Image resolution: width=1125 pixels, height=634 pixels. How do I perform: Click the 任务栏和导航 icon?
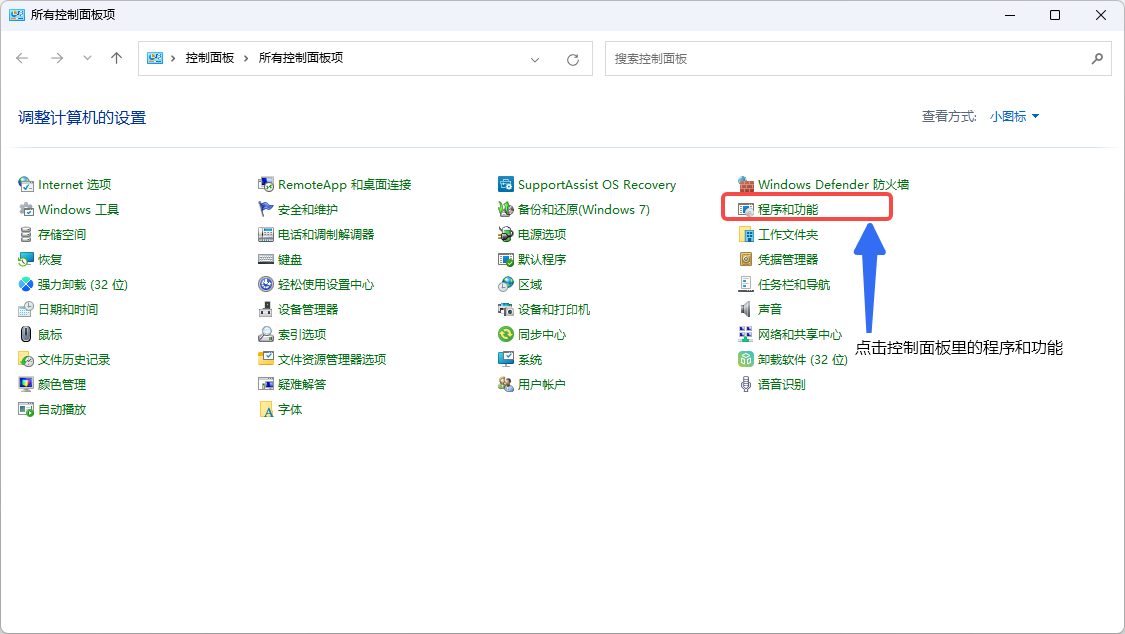[x=746, y=285]
